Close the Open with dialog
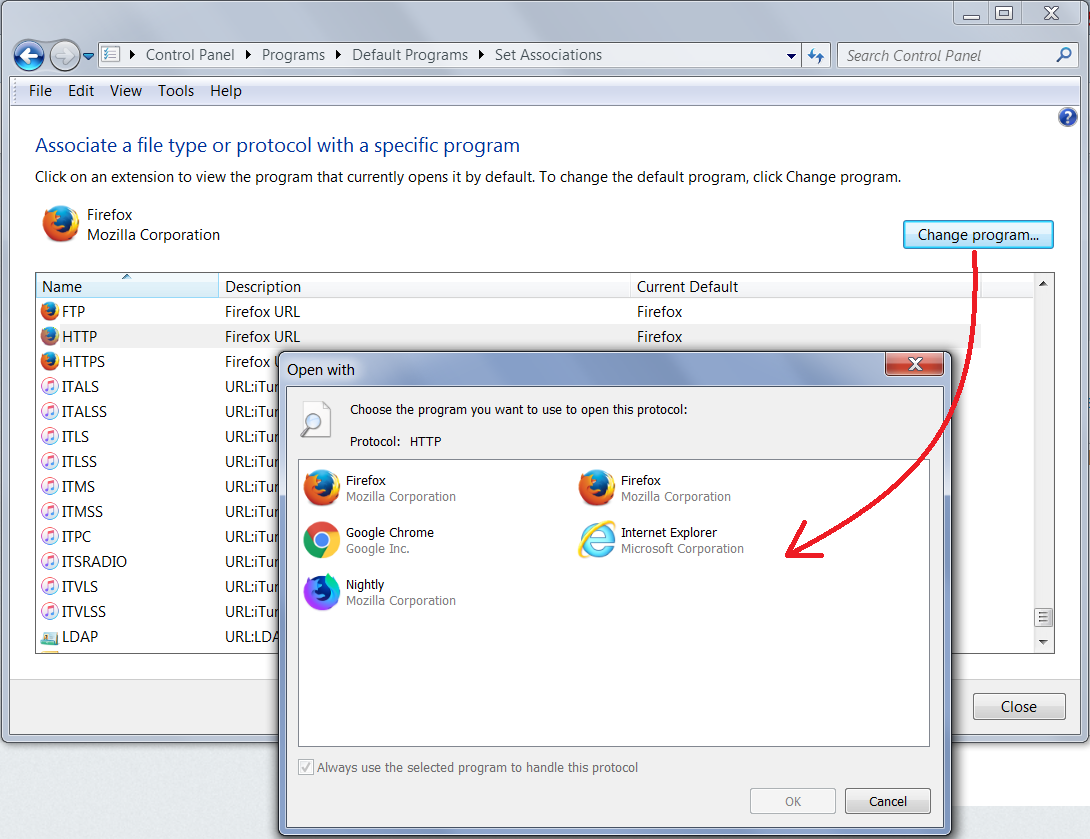This screenshot has height=839, width=1090. 915,364
